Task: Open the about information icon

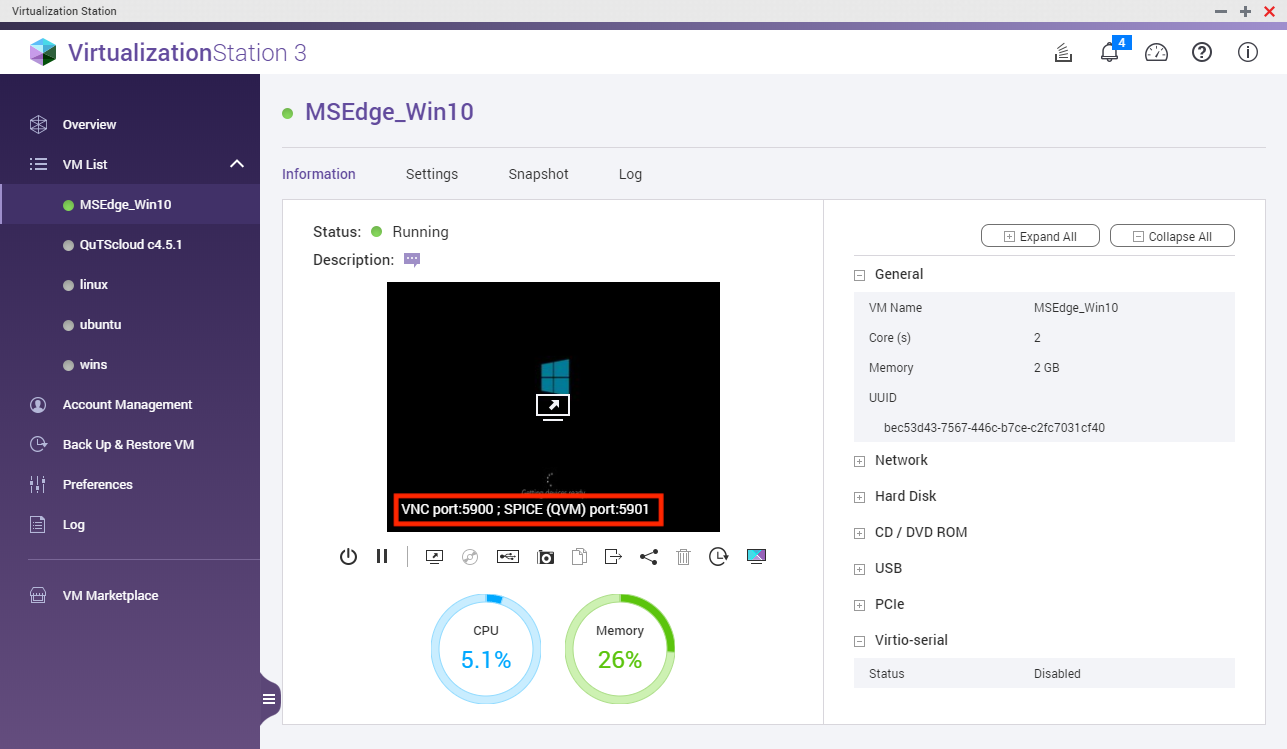Action: pos(1248,52)
